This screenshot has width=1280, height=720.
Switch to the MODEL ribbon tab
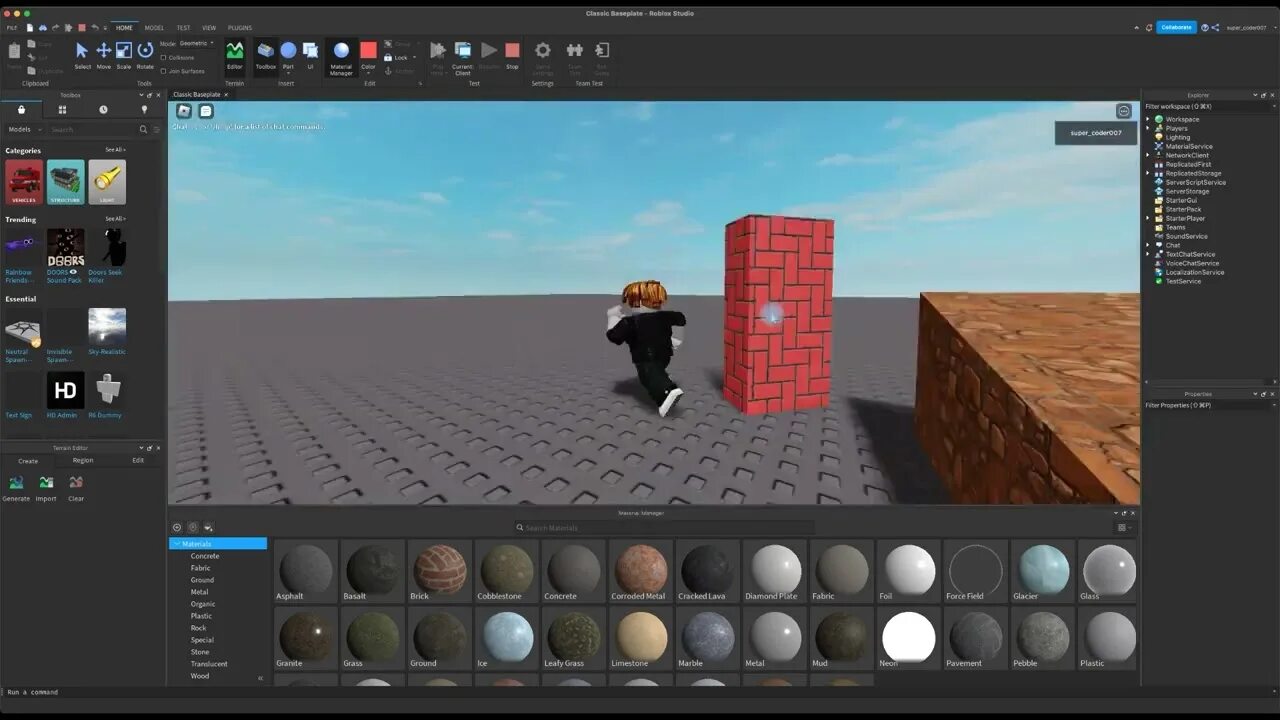tap(154, 28)
